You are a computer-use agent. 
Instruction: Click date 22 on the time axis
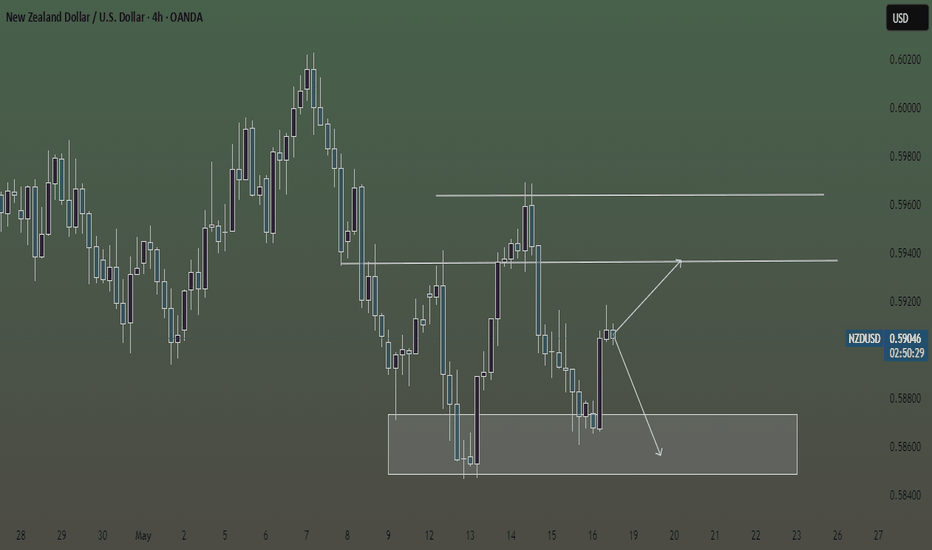coord(756,535)
